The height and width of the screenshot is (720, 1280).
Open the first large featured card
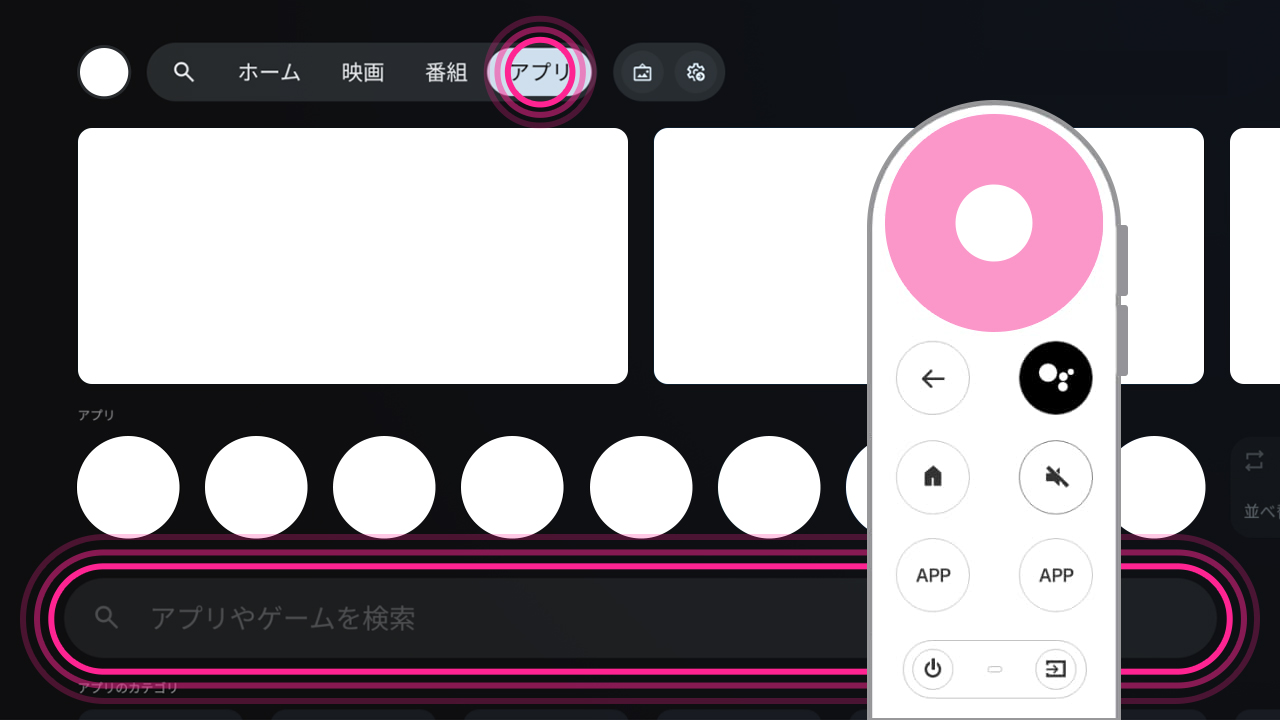tap(353, 256)
